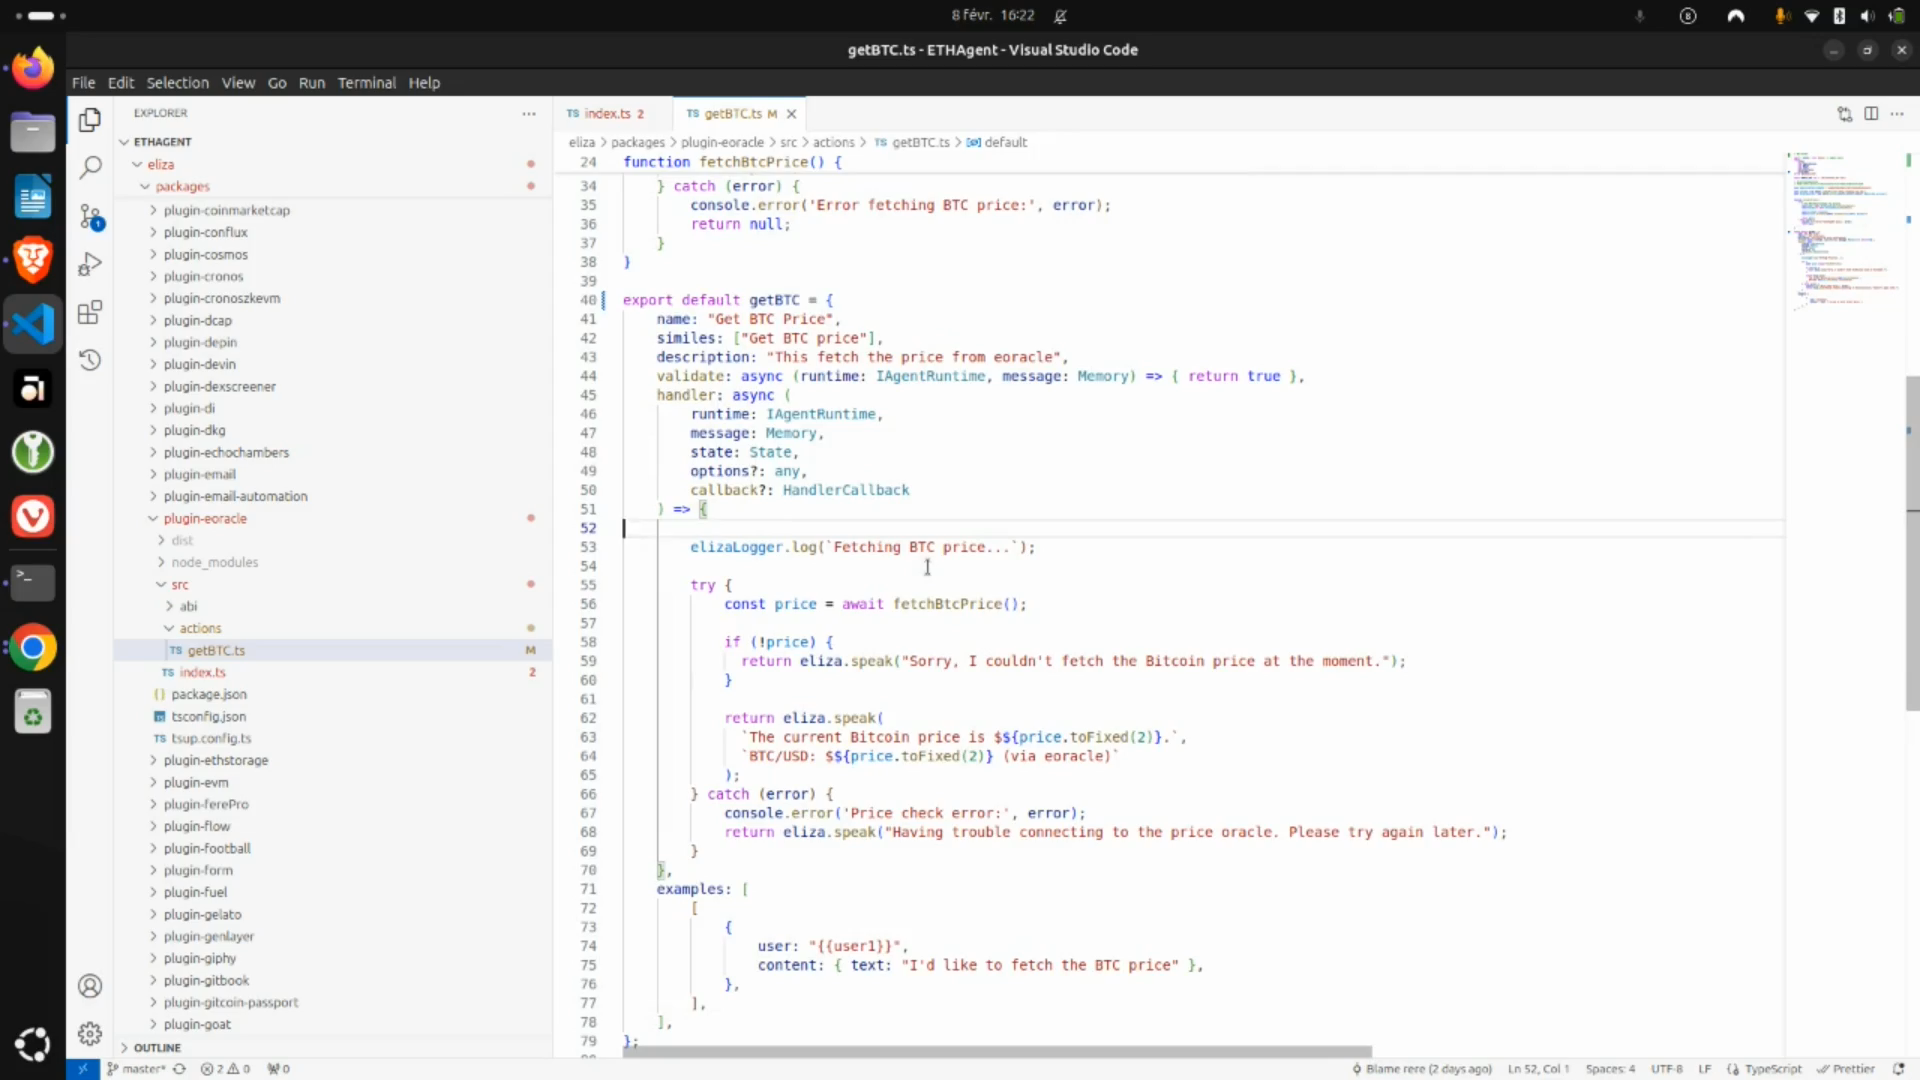Open the notifications bell in status bar
Viewport: 1920px width, 1080px height.
pos(1898,1069)
